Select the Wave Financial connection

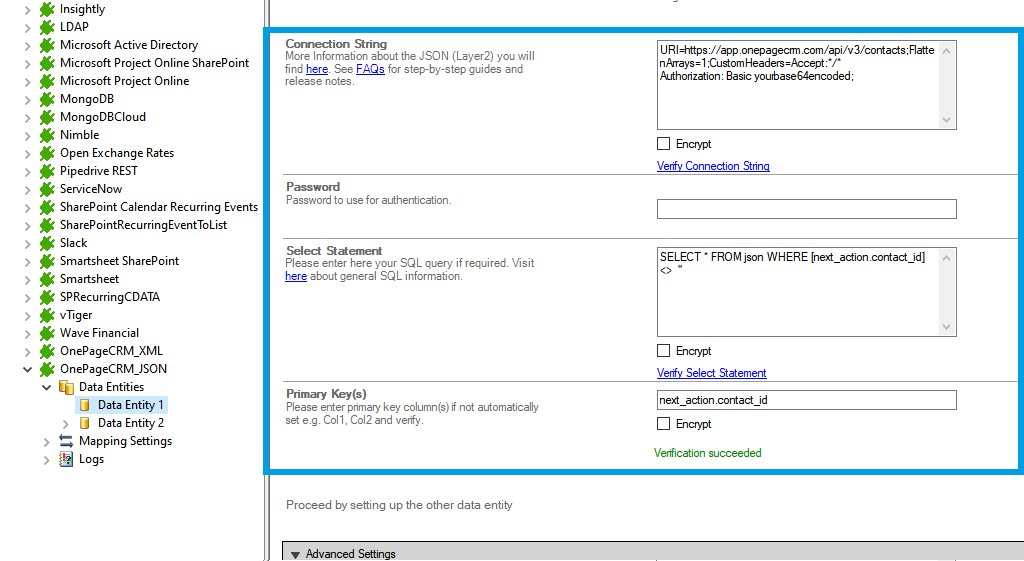(99, 333)
